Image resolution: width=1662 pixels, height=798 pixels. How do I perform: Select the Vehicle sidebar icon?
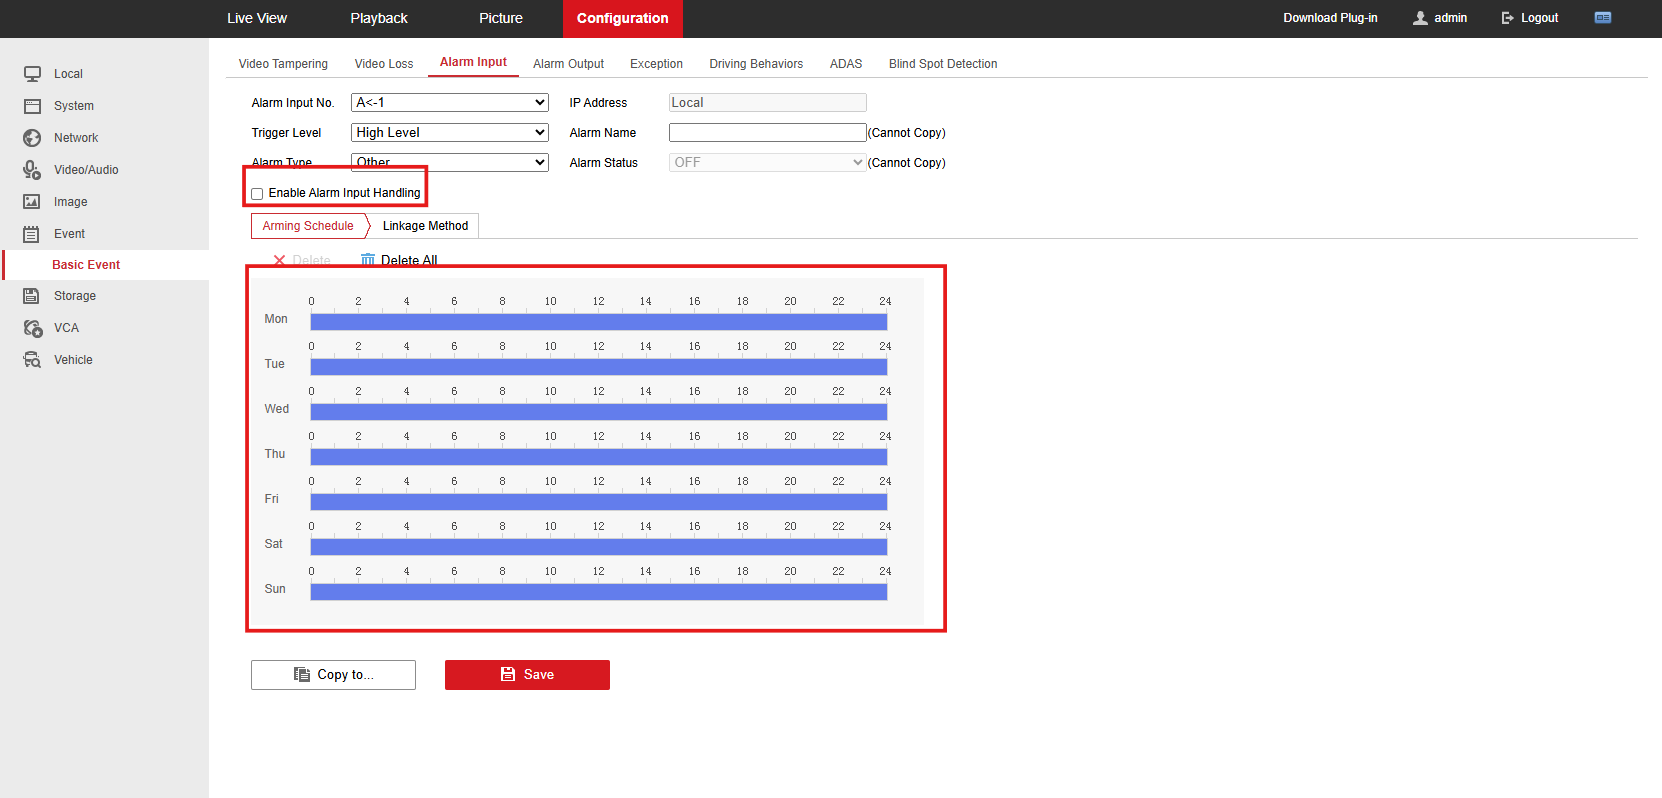[32, 360]
